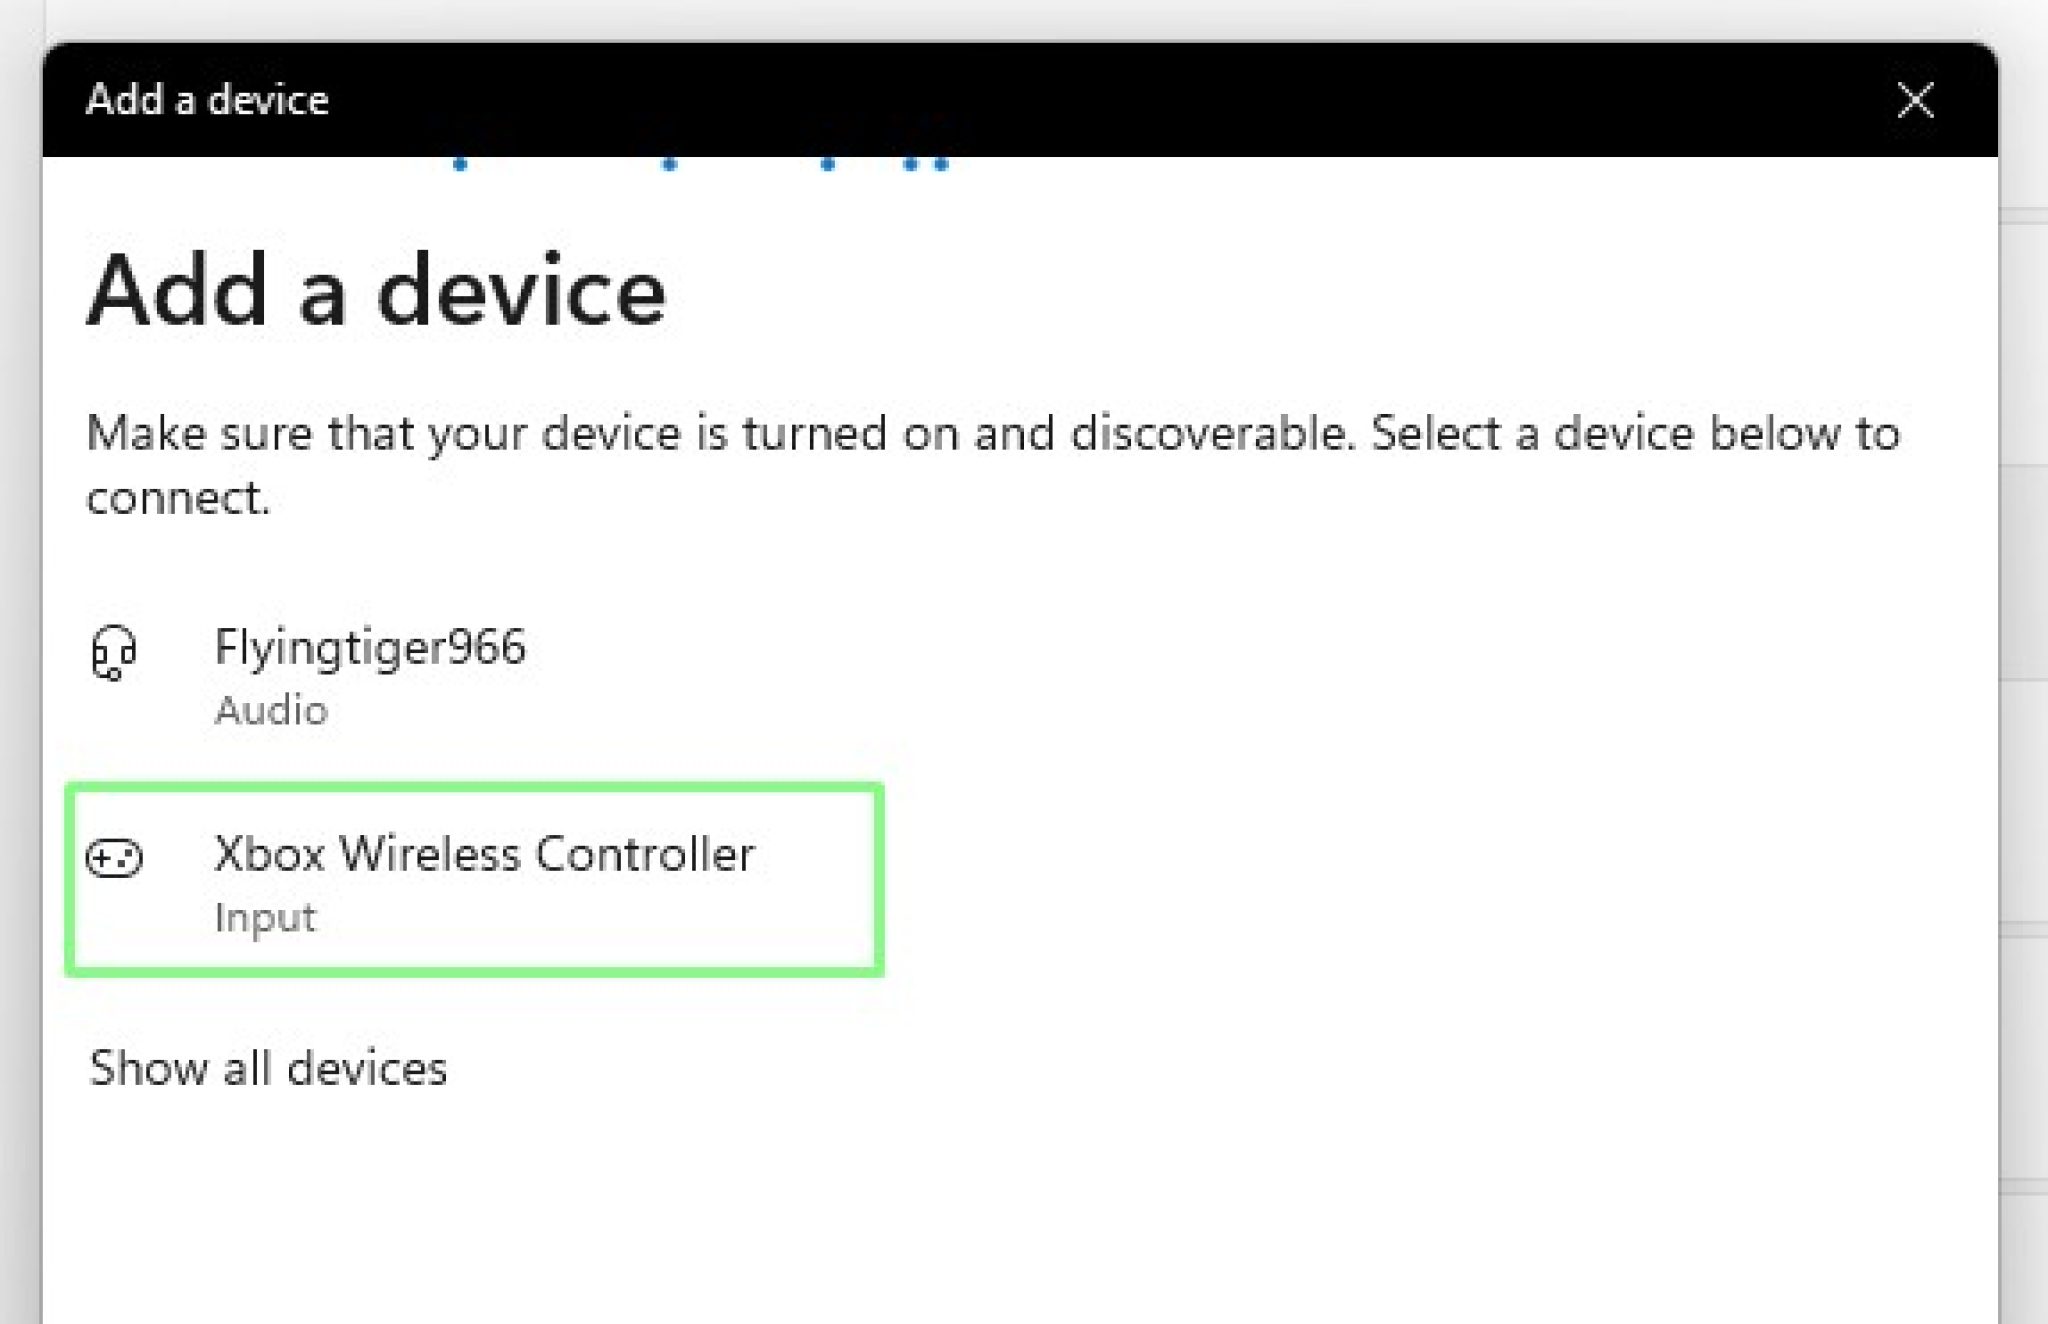2048x1324 pixels.
Task: Click Show all devices
Action: pos(268,1068)
